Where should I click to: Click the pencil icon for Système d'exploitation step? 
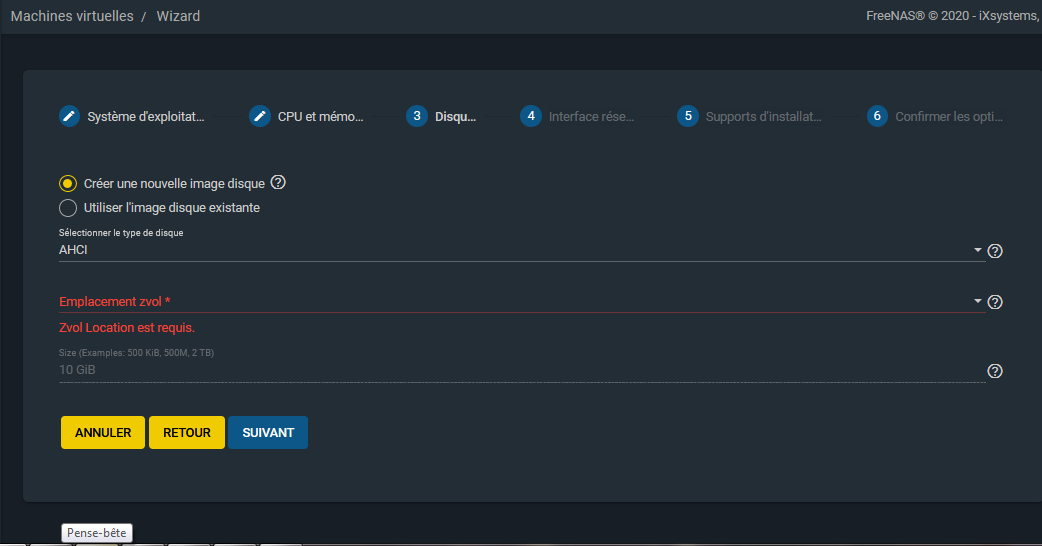69,116
